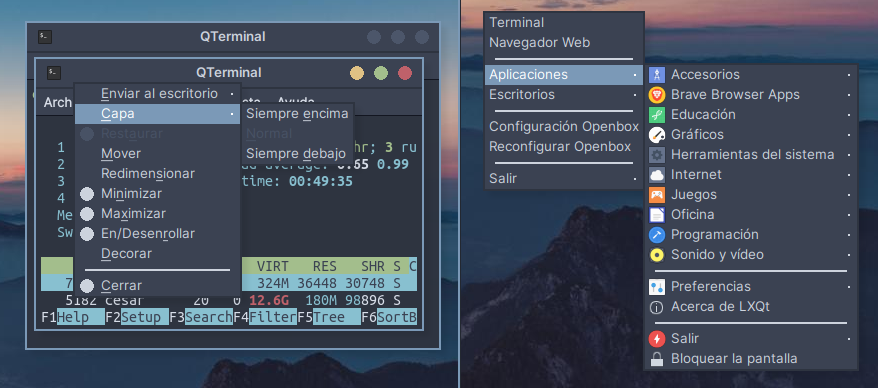Screen dimensions: 878x388
Task: Click the Internet cloud icon
Action: [656, 175]
